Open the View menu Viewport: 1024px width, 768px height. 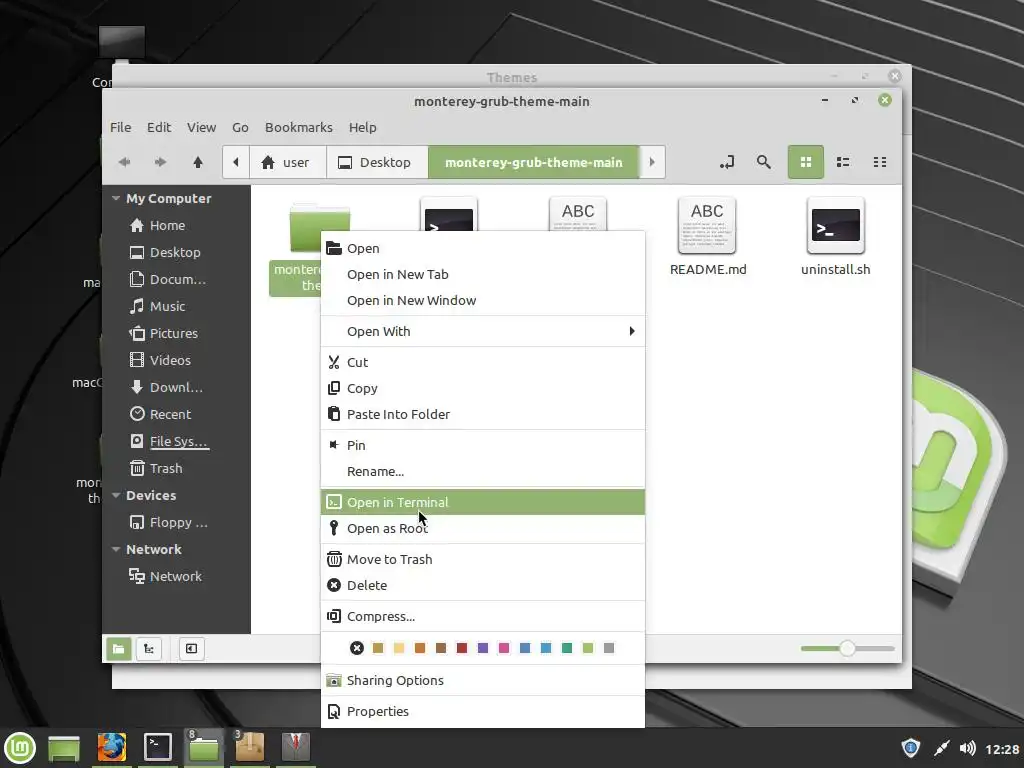coord(201,127)
